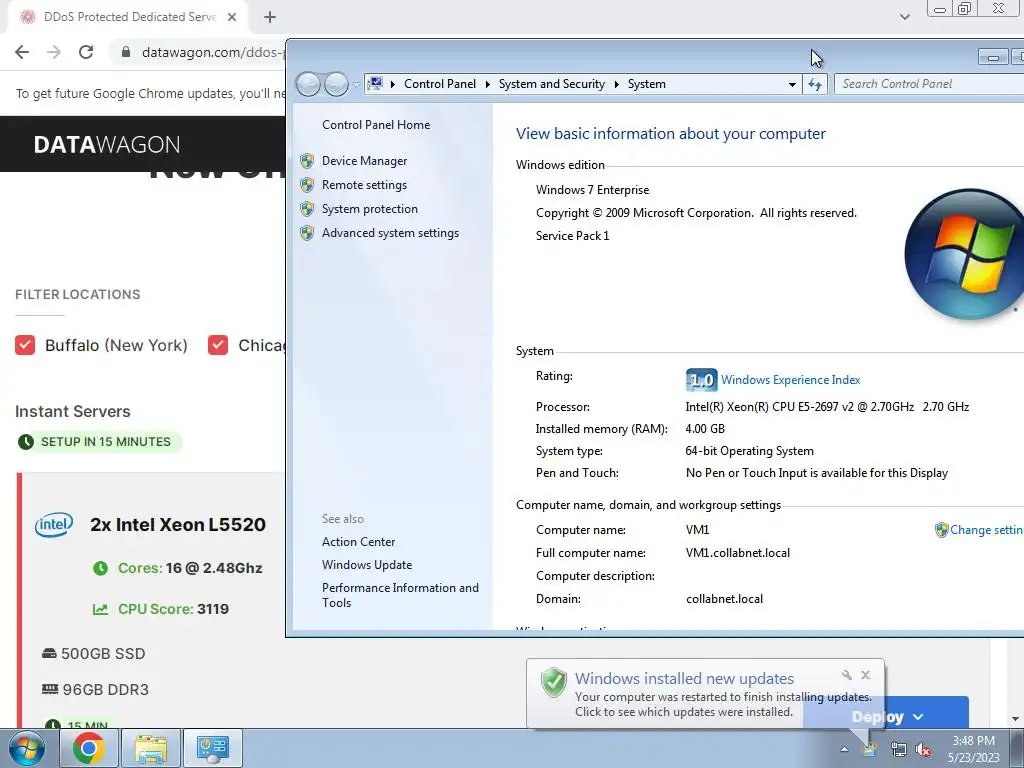Open the address bar history dropdown

tap(792, 84)
